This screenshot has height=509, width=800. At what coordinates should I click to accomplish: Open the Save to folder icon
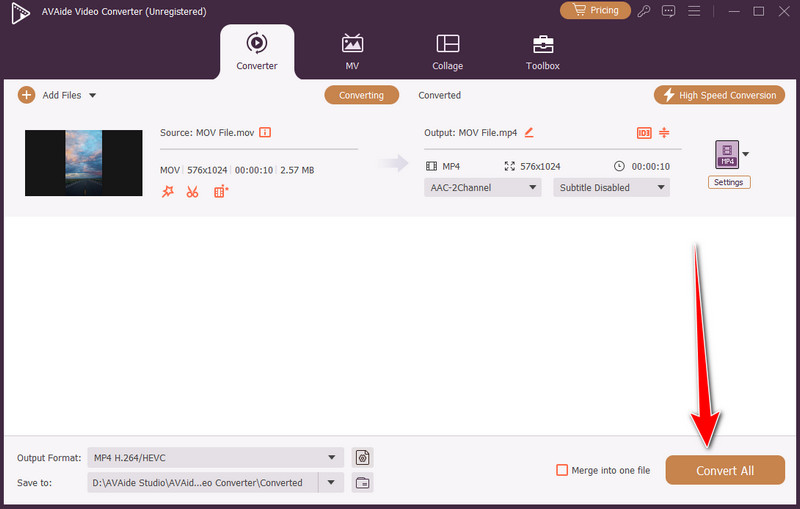[362, 483]
